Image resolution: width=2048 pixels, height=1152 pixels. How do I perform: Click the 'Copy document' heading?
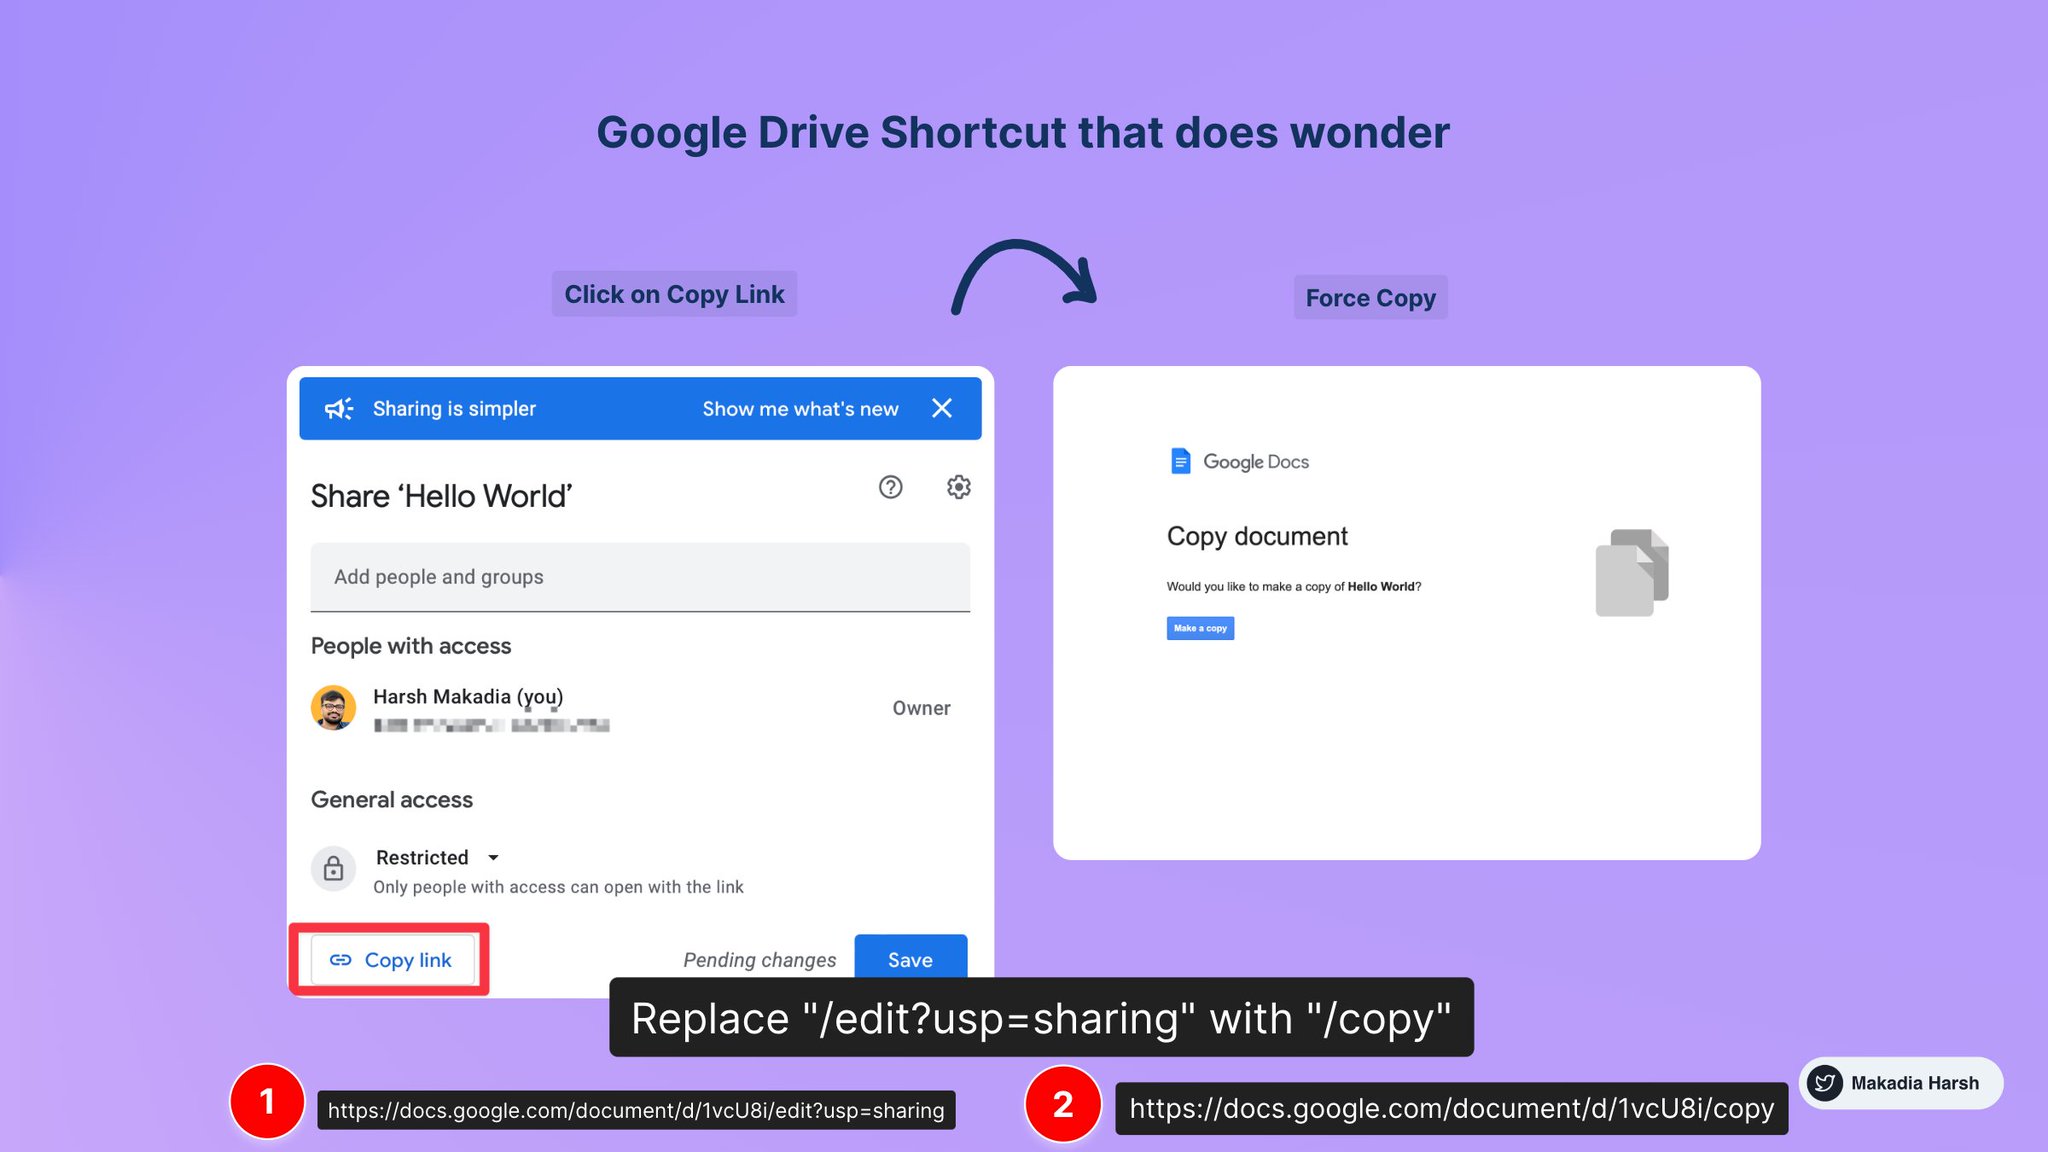tap(1257, 537)
